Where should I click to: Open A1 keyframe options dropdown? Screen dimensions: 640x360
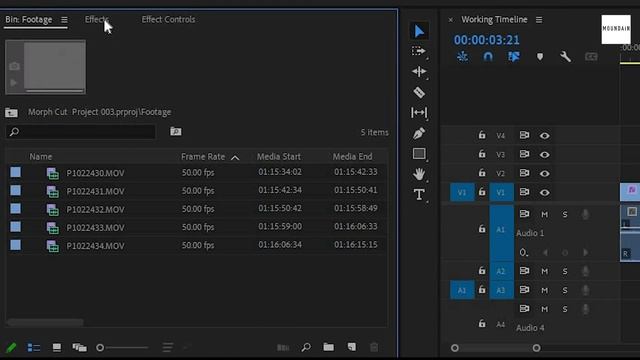point(524,253)
